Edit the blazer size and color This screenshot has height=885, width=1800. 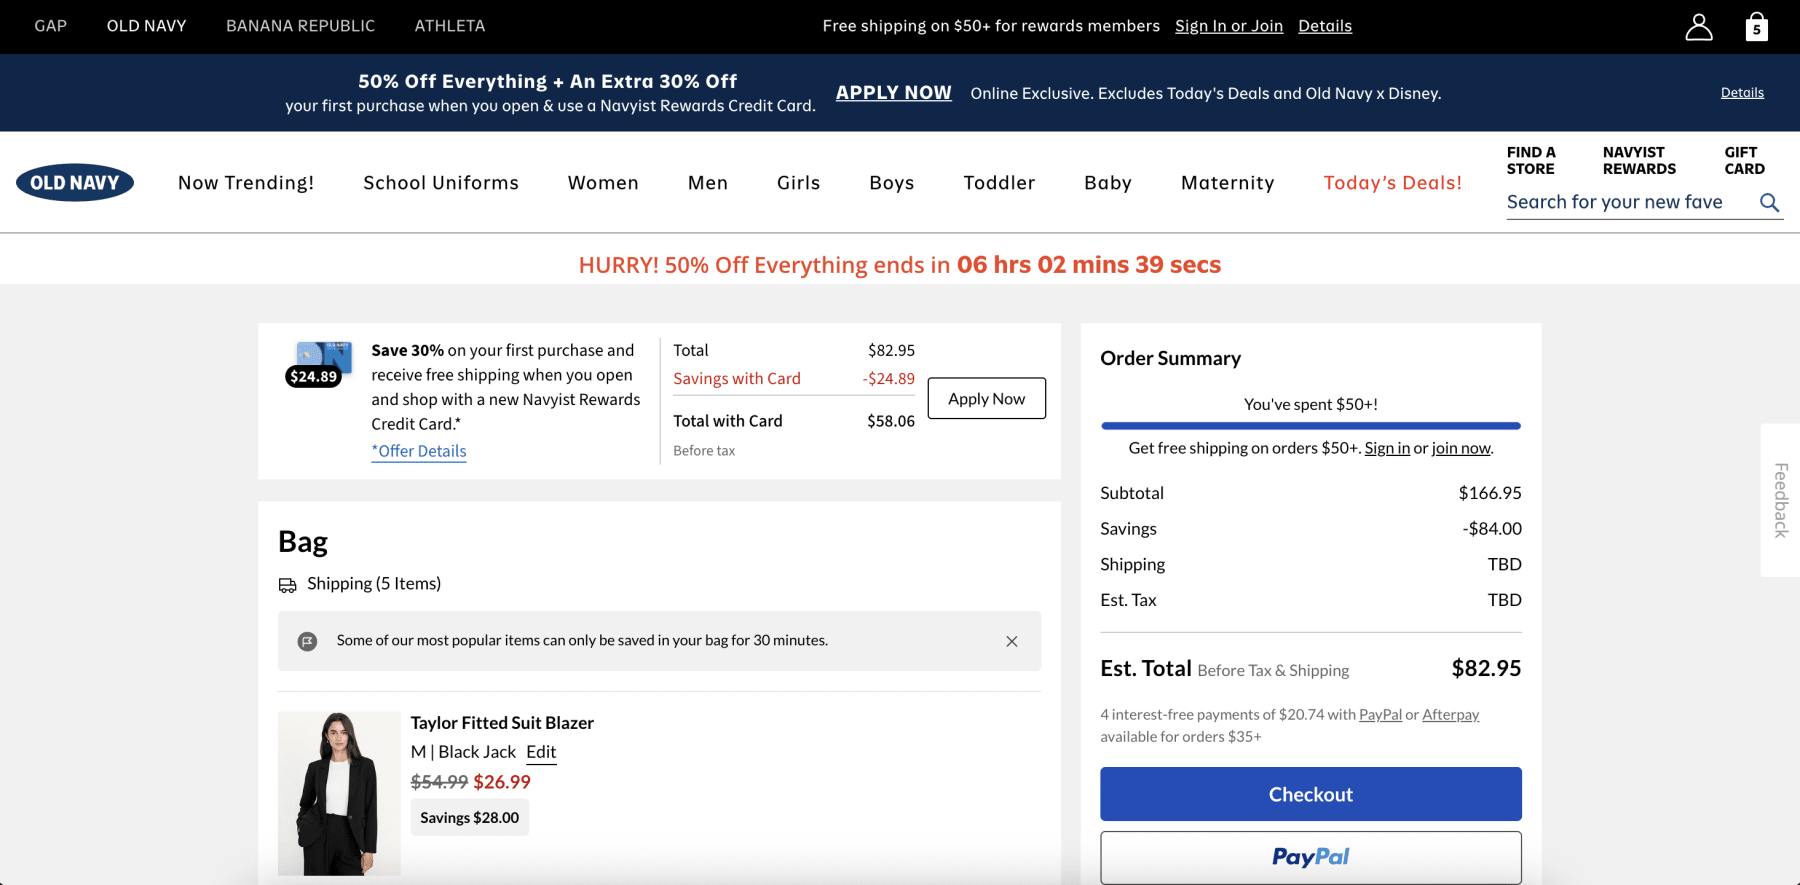point(541,753)
